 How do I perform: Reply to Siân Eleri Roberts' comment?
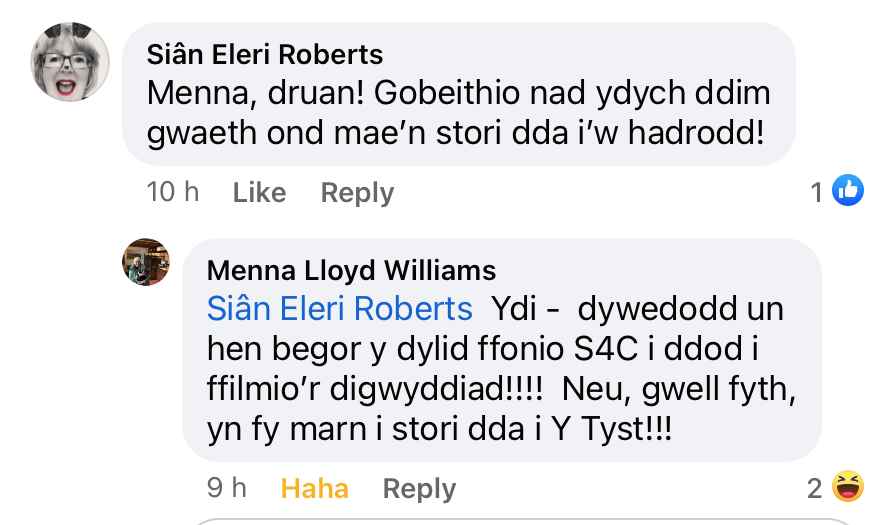(x=357, y=193)
